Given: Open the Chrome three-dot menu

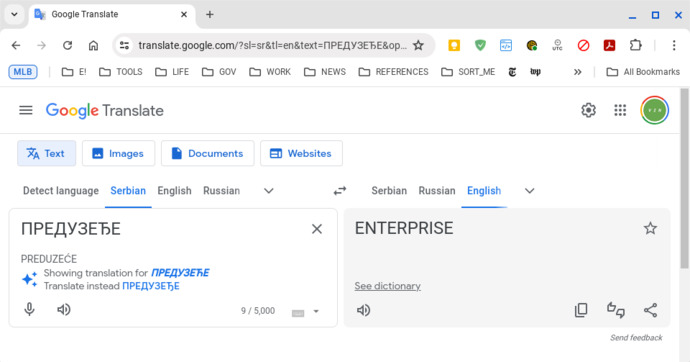Looking at the screenshot, I should click(x=674, y=45).
